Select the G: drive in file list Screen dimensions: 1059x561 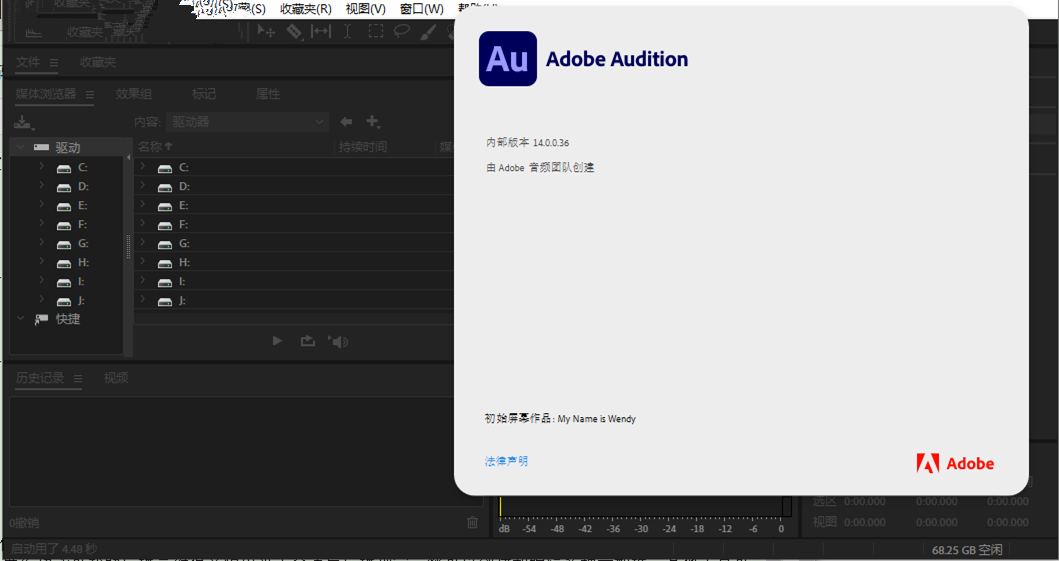click(x=184, y=243)
